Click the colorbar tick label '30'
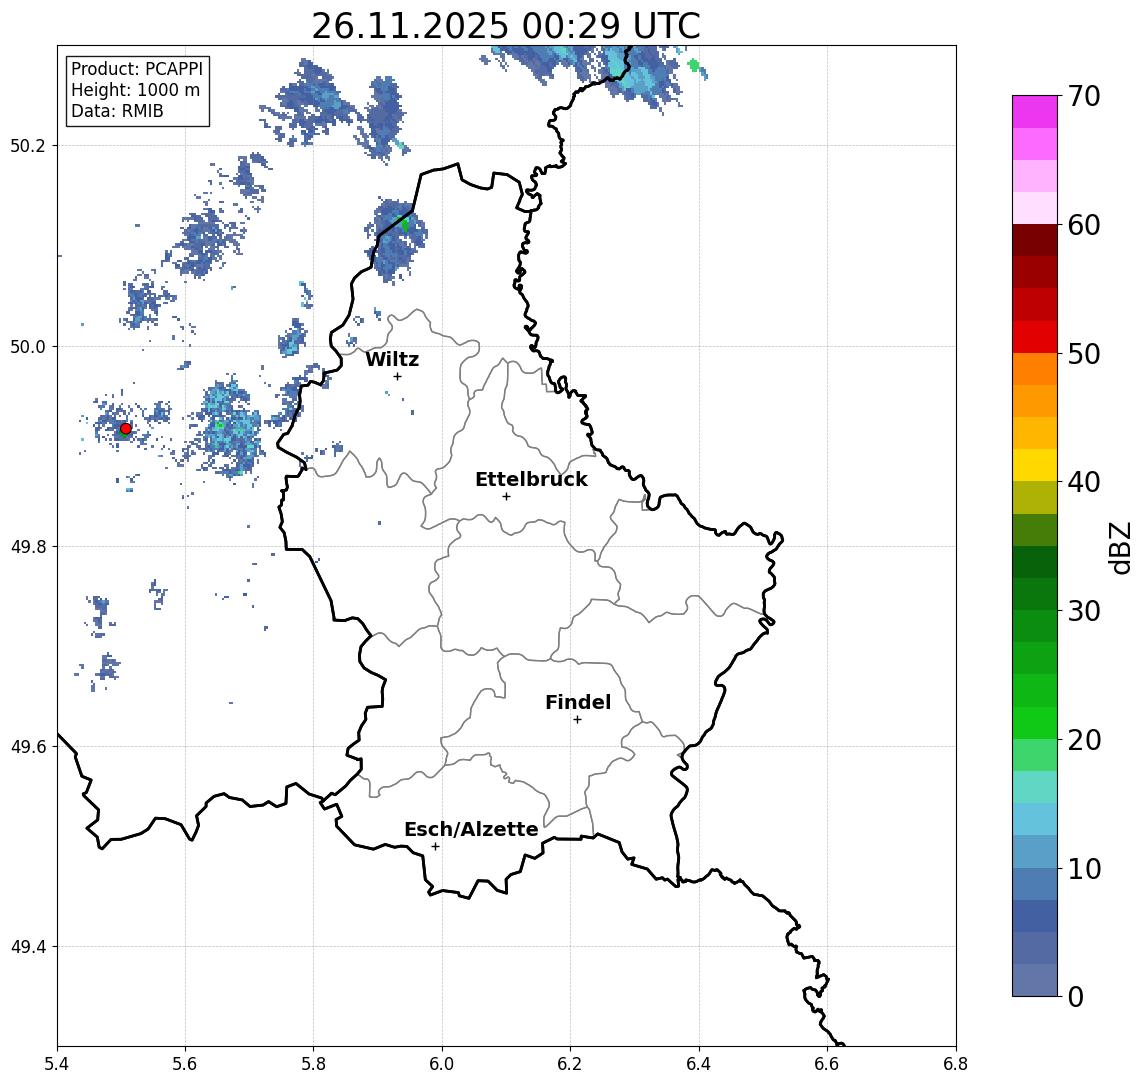Screen dimensions: 1145x1084 point(1084,611)
